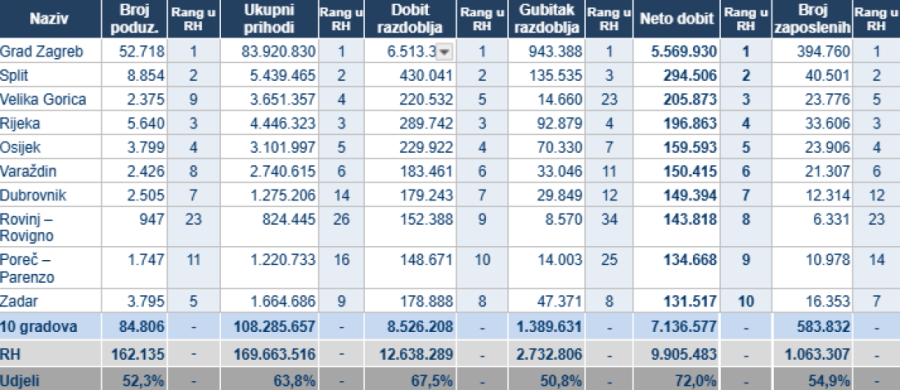The width and height of the screenshot is (900, 390).
Task: Click the Split city name cell
Action: point(50,75)
